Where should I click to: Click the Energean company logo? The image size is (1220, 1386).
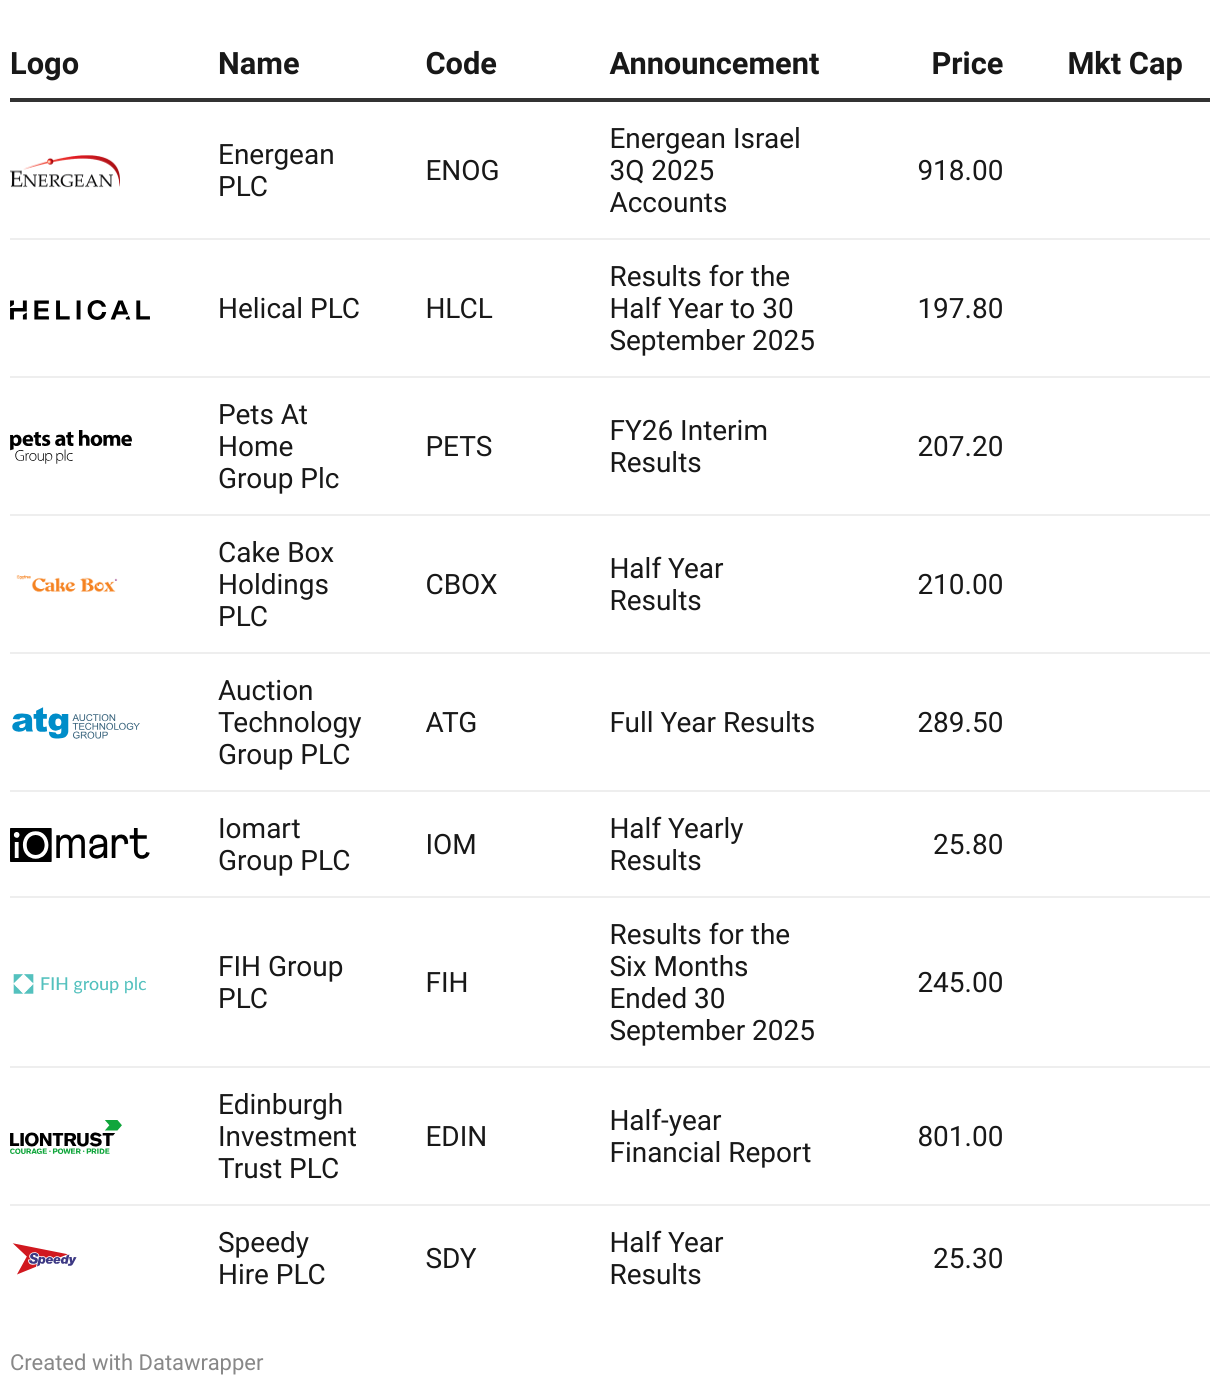[x=65, y=172]
